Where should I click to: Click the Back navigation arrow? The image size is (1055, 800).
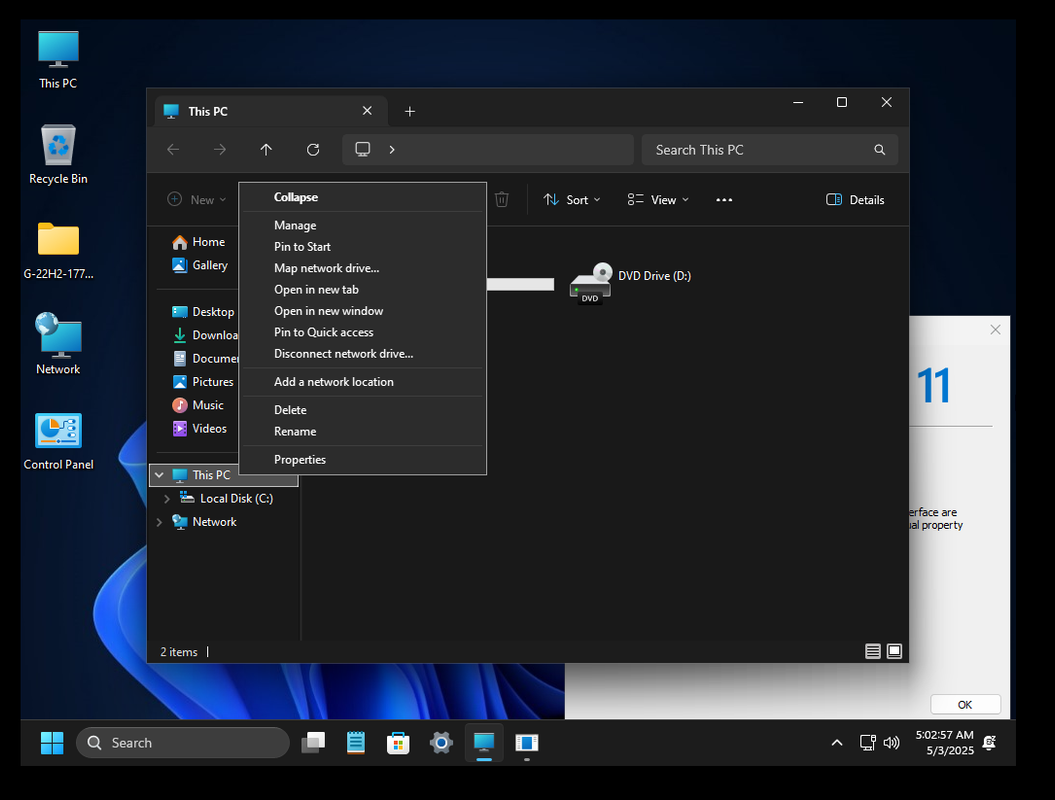pos(174,149)
